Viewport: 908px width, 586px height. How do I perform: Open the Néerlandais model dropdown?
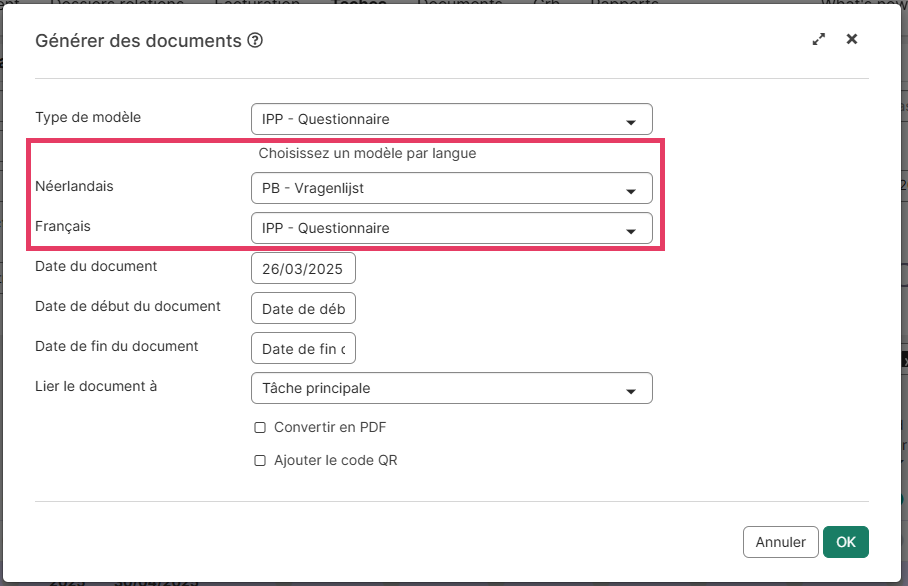(451, 188)
